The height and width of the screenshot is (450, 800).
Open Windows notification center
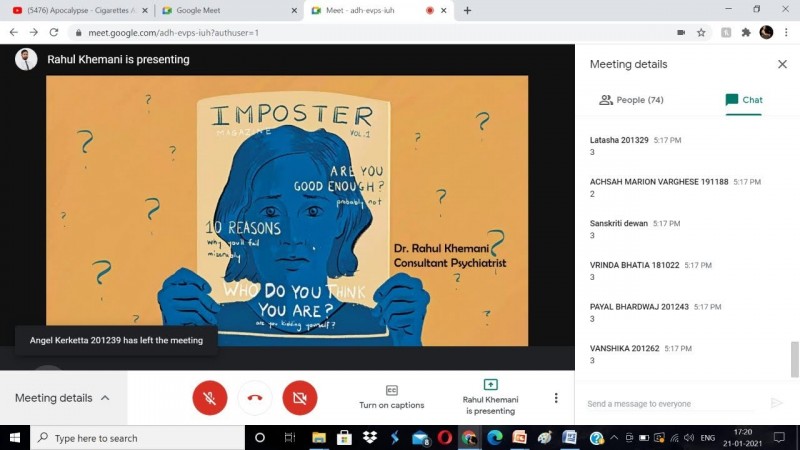point(779,438)
